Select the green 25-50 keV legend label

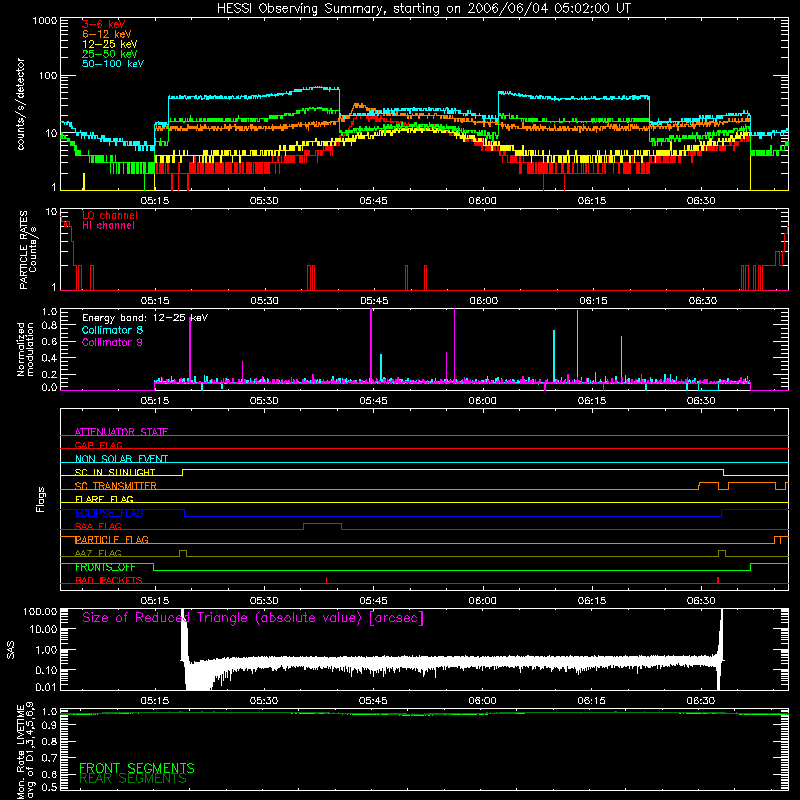[x=110, y=54]
